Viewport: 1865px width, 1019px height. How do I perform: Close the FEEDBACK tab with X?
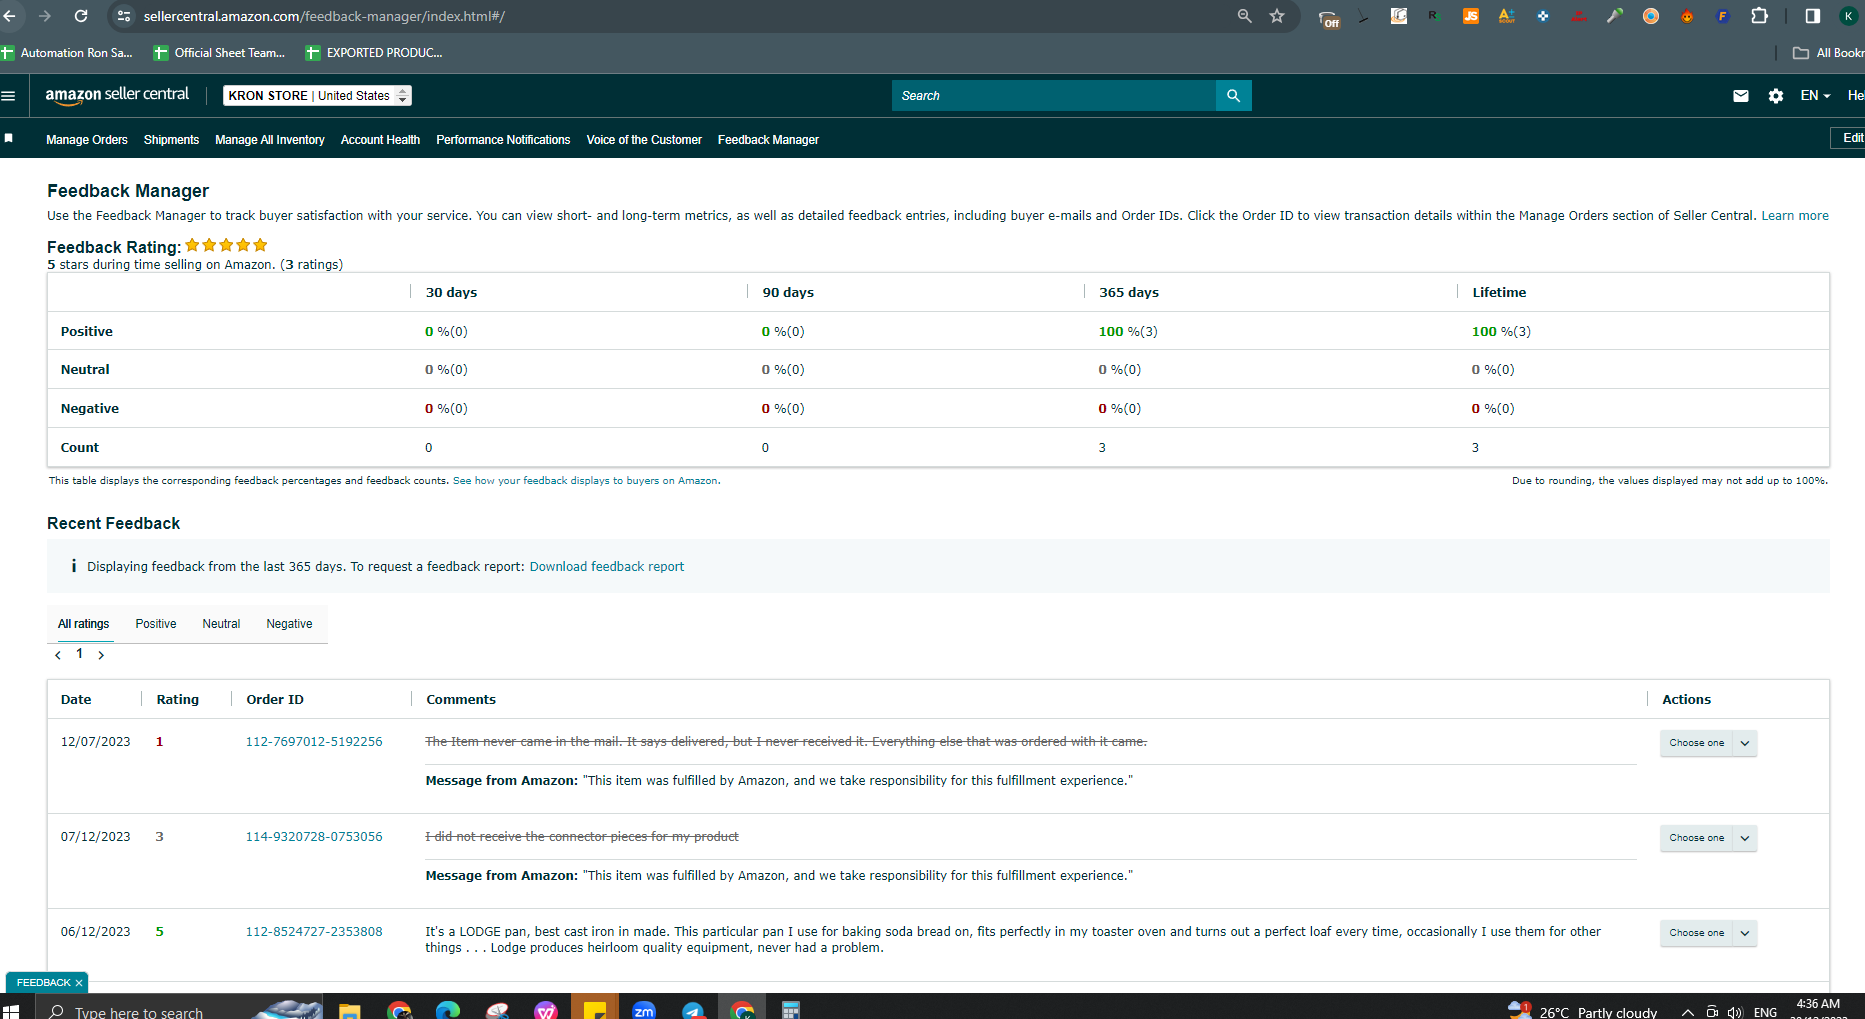point(79,983)
